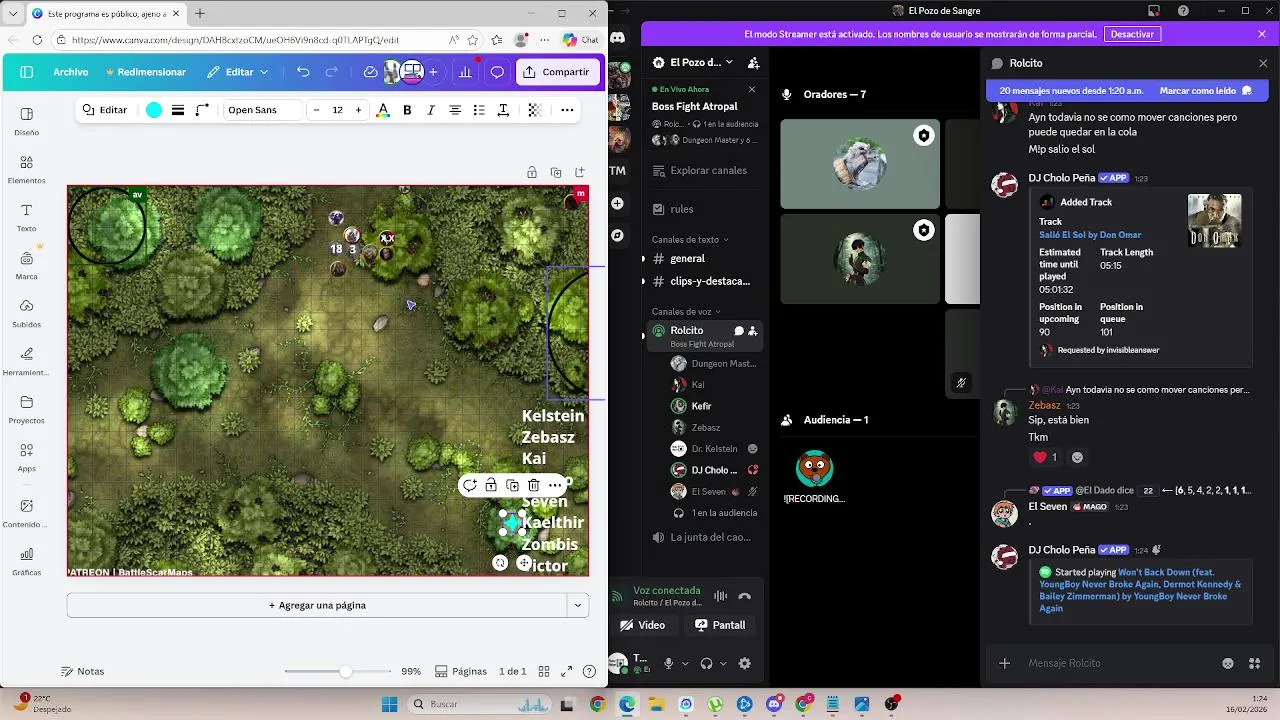
Task: Toggle bold on selected text
Action: pyautogui.click(x=407, y=110)
